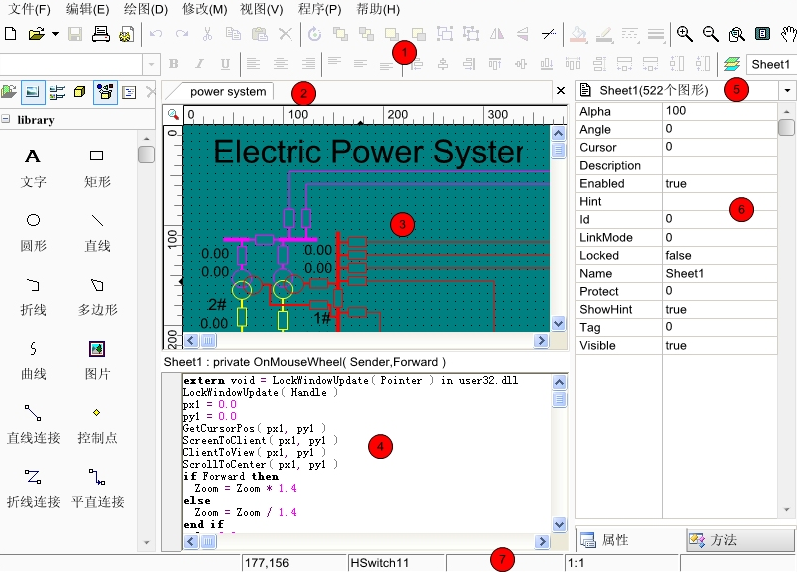Select the 折线连接 connector tool
Viewport: 798px width, 579px height.
(33, 488)
